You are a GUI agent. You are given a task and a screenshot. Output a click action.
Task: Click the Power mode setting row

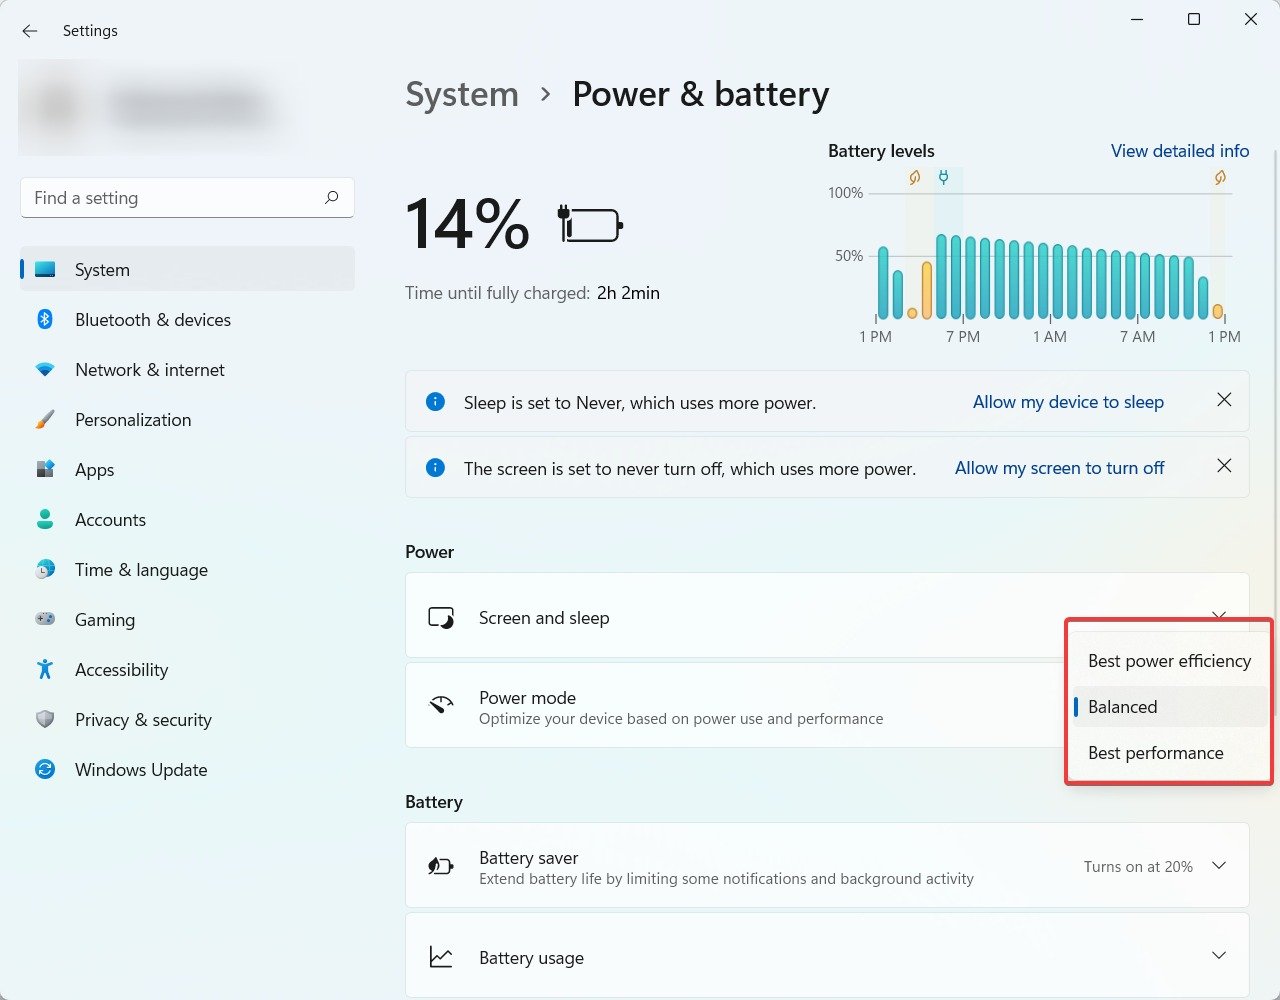click(x=735, y=706)
